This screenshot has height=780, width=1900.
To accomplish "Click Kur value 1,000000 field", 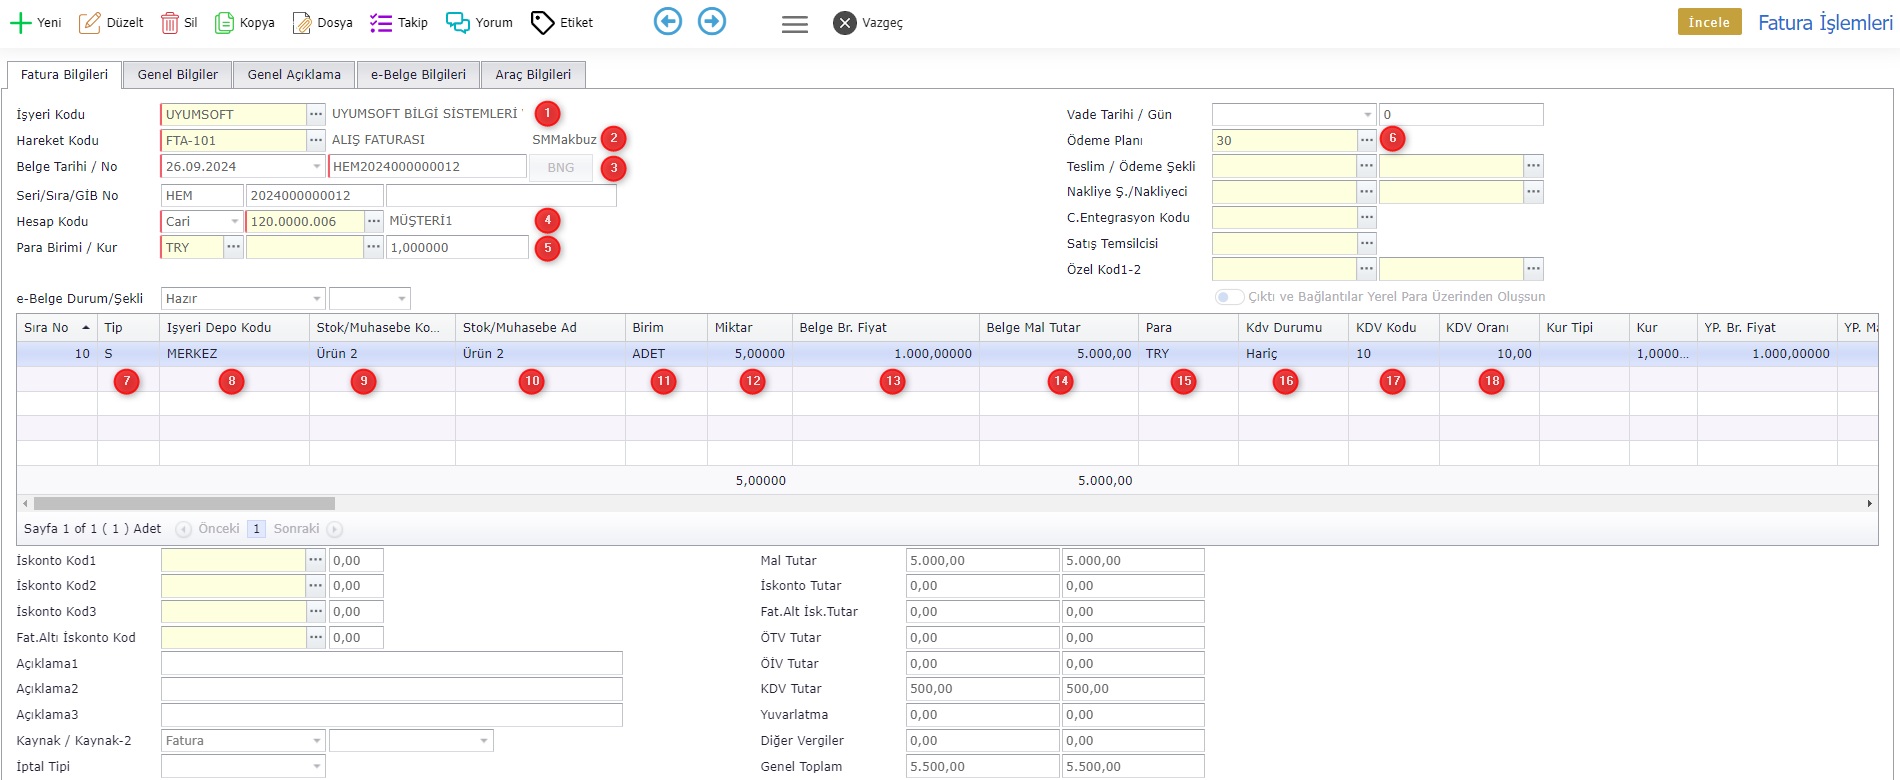I will pos(457,247).
